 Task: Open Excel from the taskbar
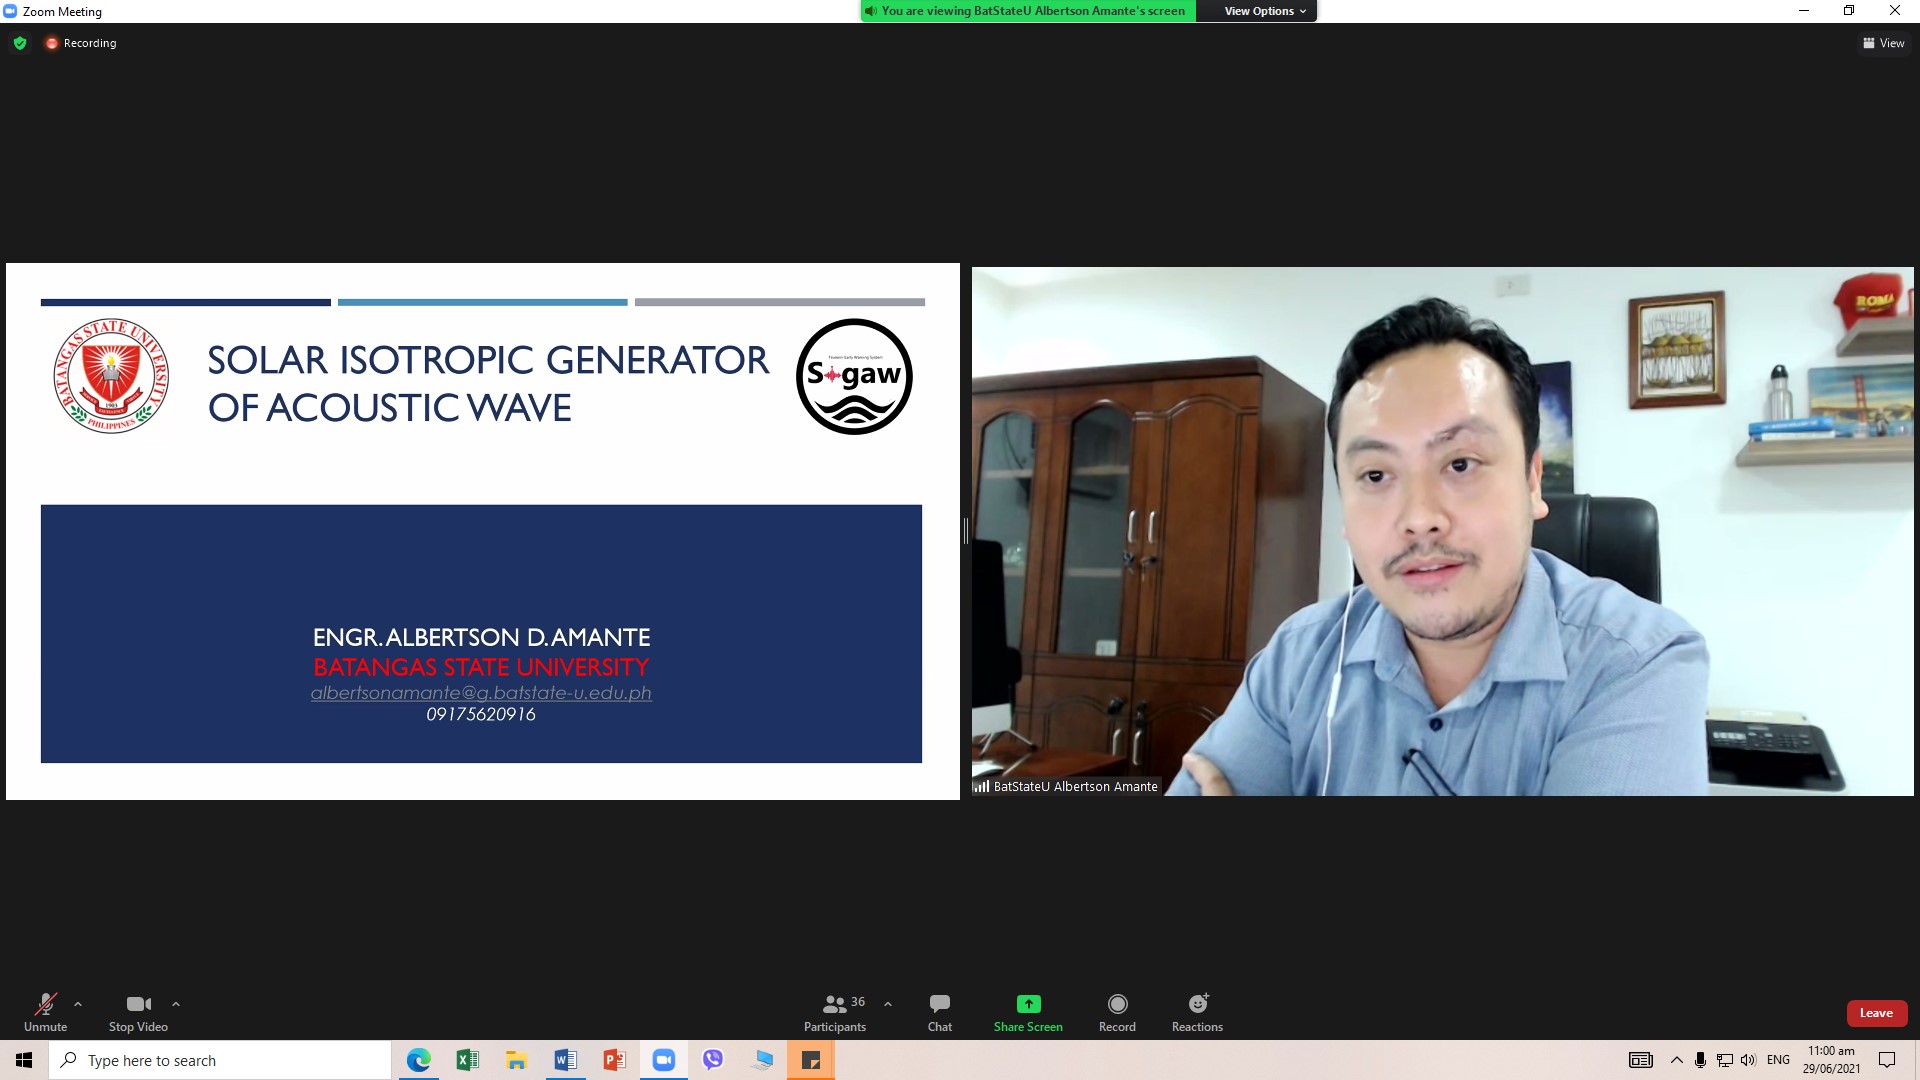tap(467, 1060)
